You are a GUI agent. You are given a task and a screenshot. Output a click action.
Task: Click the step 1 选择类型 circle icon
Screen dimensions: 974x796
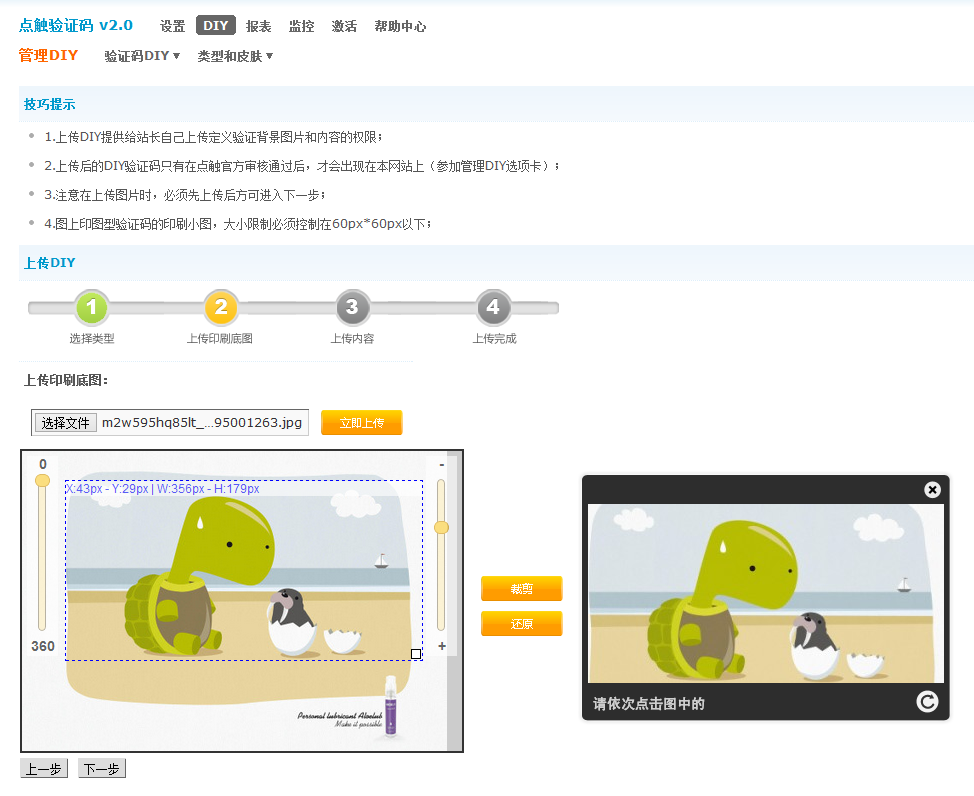coord(92,308)
